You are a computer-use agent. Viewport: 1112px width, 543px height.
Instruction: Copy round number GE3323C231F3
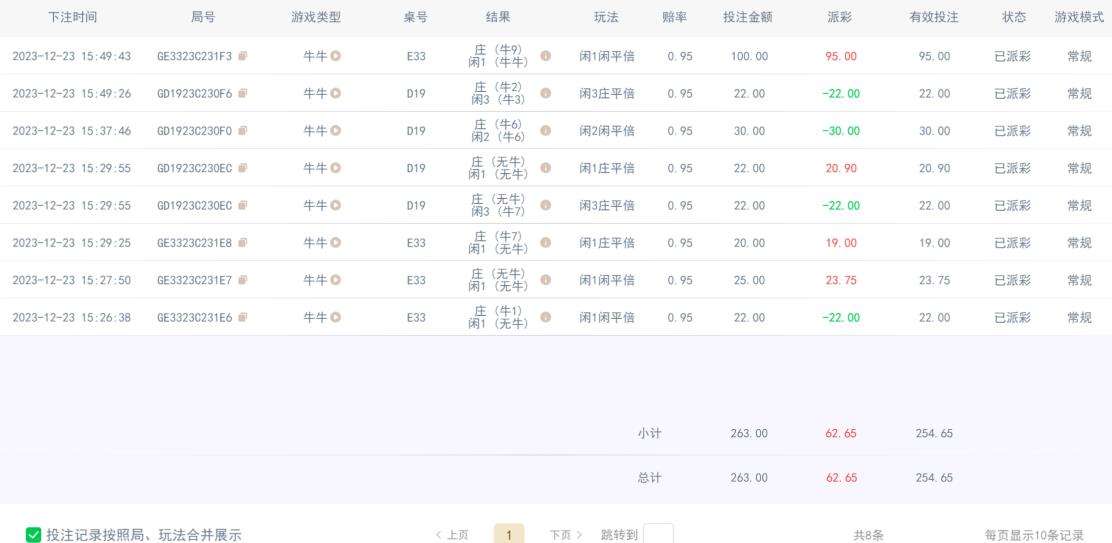[x=243, y=55]
